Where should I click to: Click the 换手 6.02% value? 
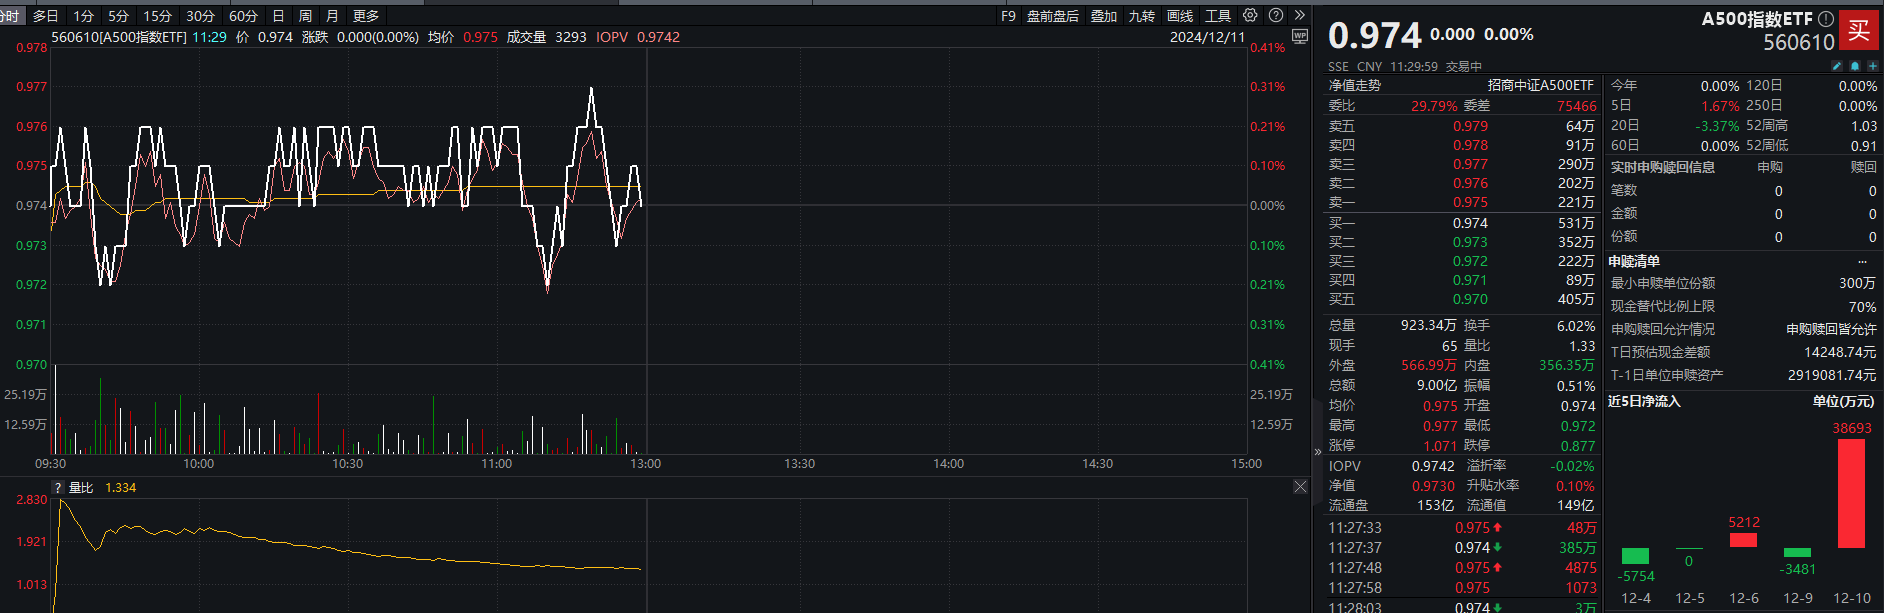click(1576, 326)
